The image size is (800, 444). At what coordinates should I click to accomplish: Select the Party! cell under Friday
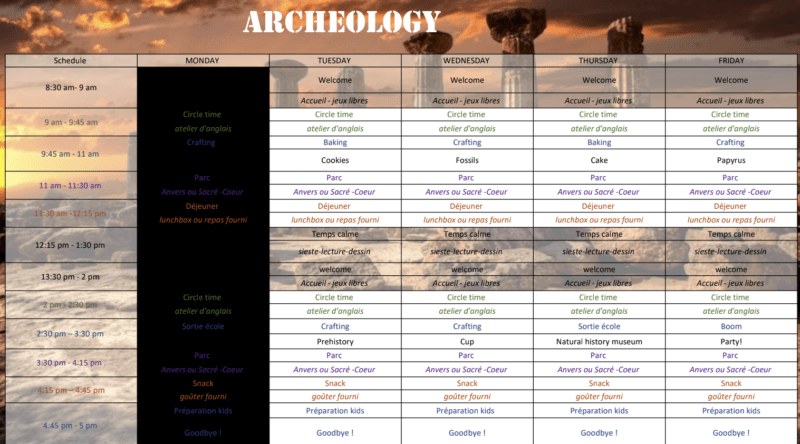(x=731, y=341)
